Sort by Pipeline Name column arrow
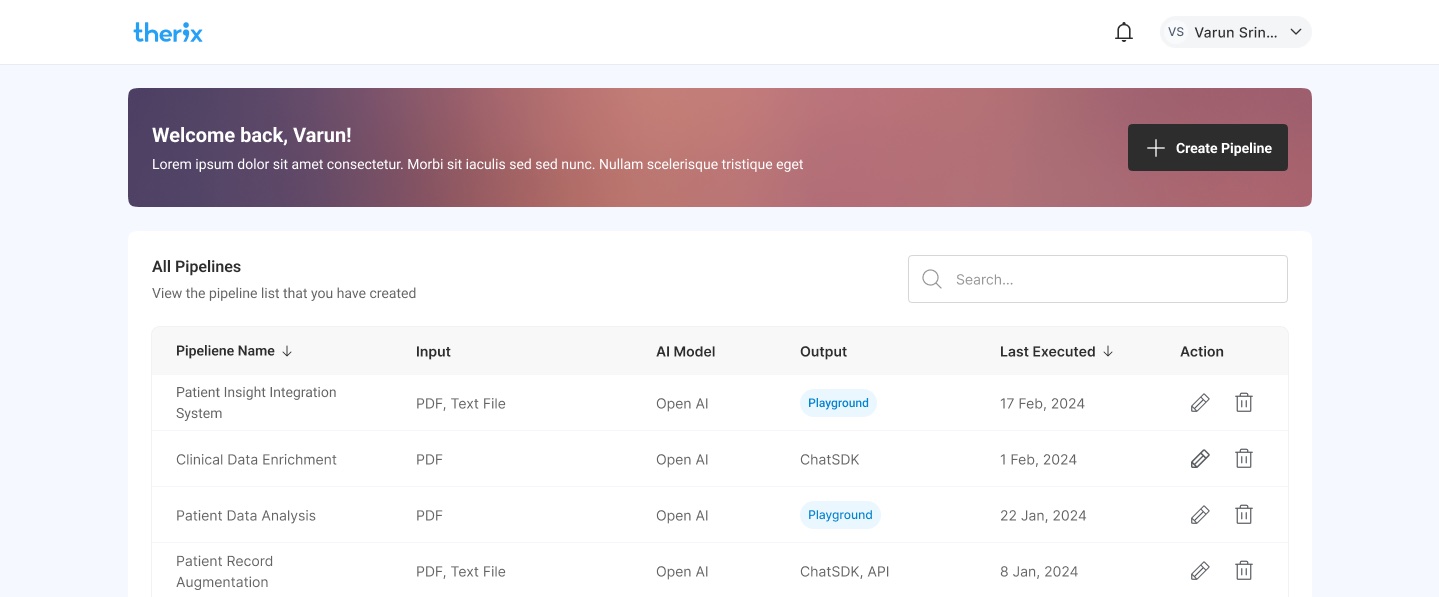 tap(287, 351)
